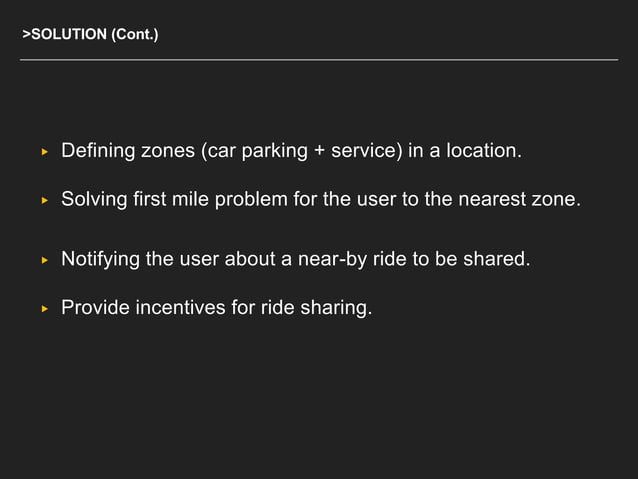Click the '>' symbol before SOLUTION
638x479 pixels.
point(26,34)
